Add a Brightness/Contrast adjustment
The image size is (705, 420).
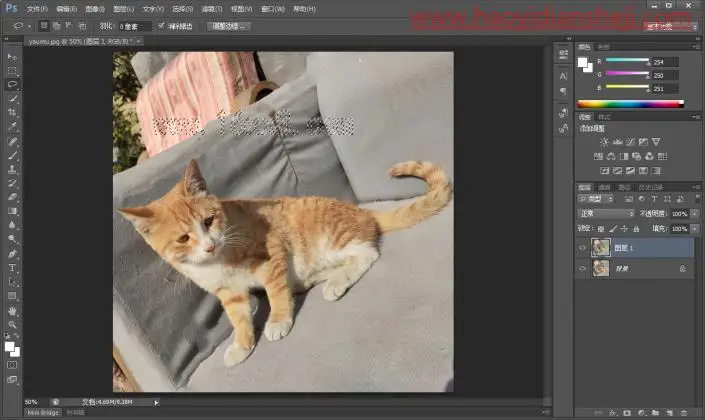pos(604,142)
